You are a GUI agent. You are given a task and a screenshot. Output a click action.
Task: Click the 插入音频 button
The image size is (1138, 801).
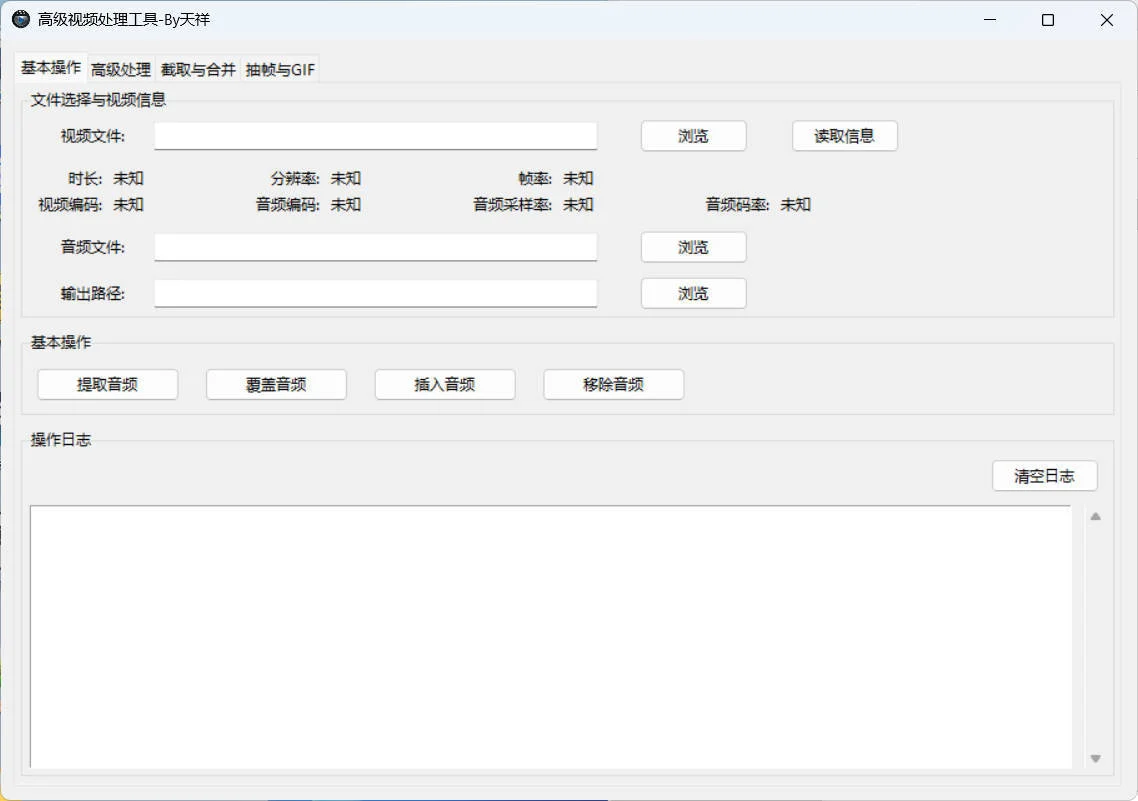444,384
